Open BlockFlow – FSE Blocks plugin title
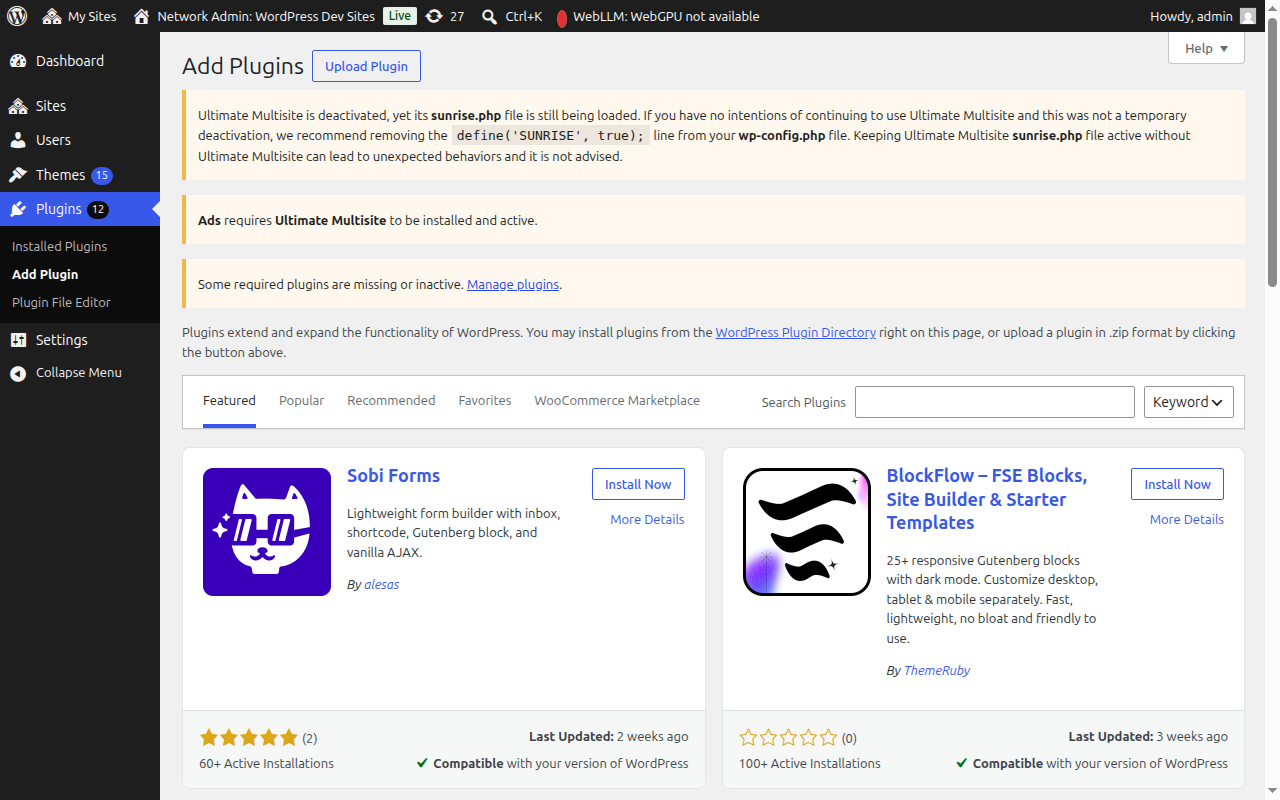1280x800 pixels. (987, 499)
